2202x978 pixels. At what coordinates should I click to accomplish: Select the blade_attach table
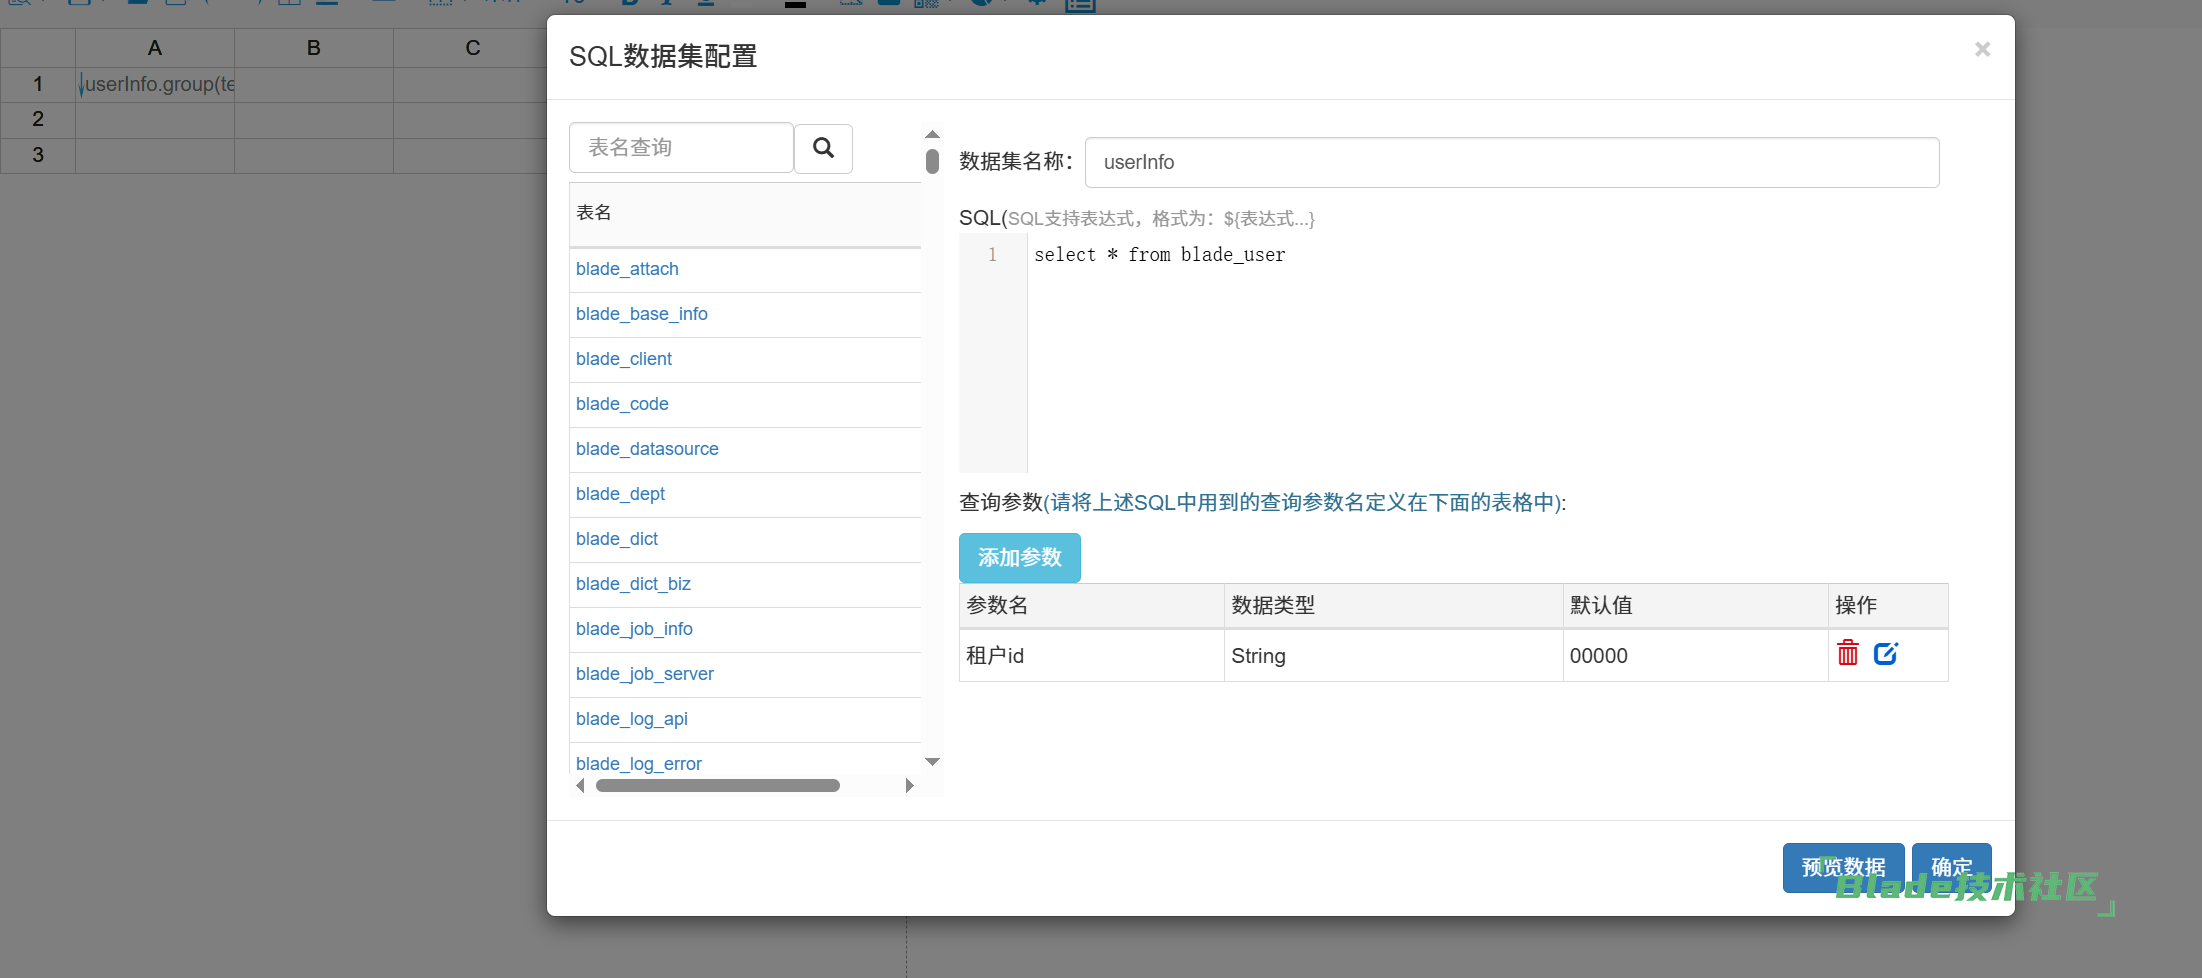(x=627, y=269)
